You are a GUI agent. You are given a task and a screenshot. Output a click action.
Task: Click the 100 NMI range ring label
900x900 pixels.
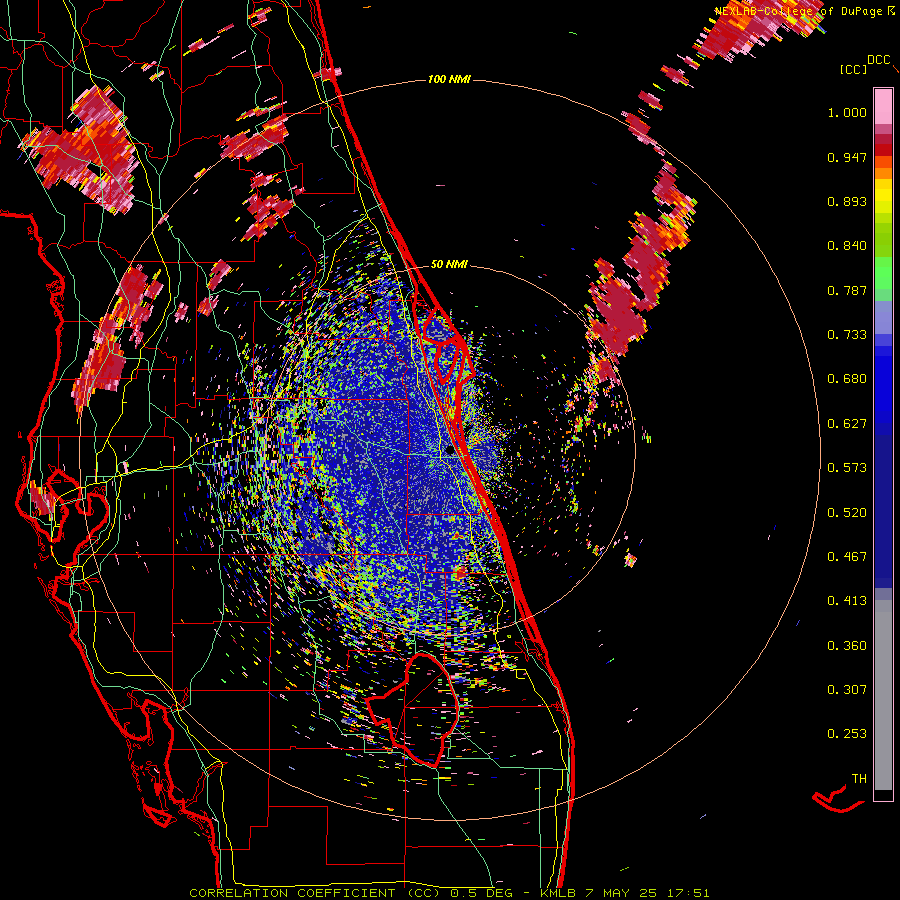click(x=449, y=79)
